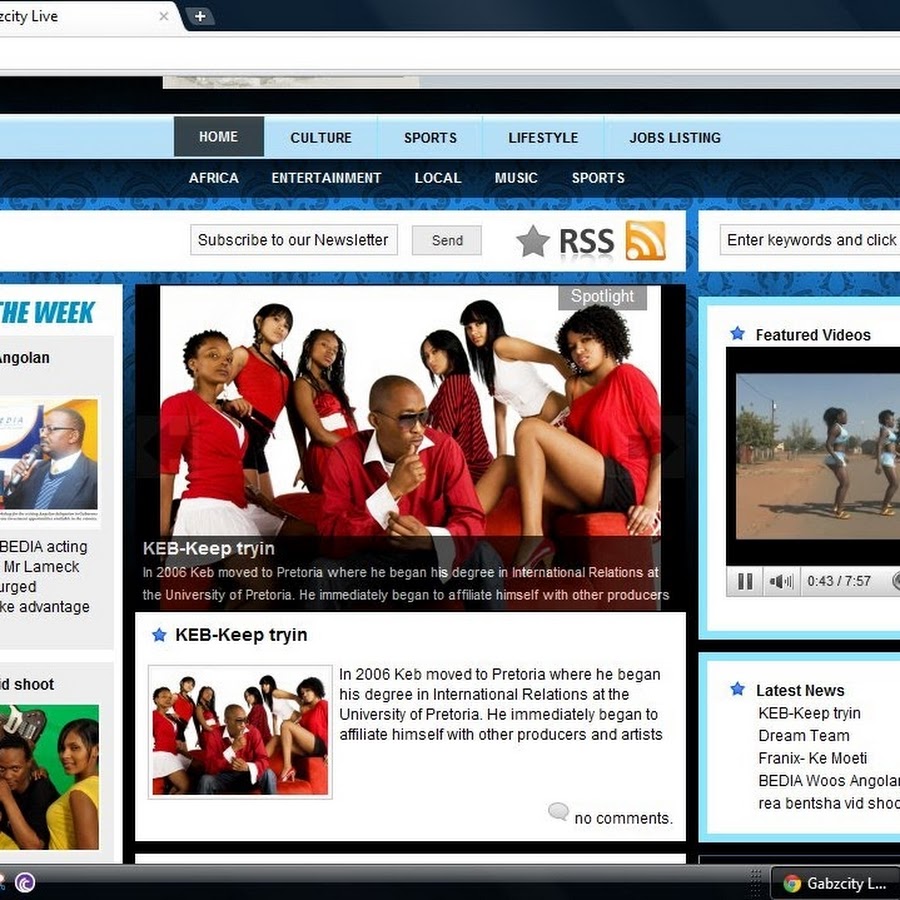Pause the featured video
900x900 pixels.
tap(745, 581)
